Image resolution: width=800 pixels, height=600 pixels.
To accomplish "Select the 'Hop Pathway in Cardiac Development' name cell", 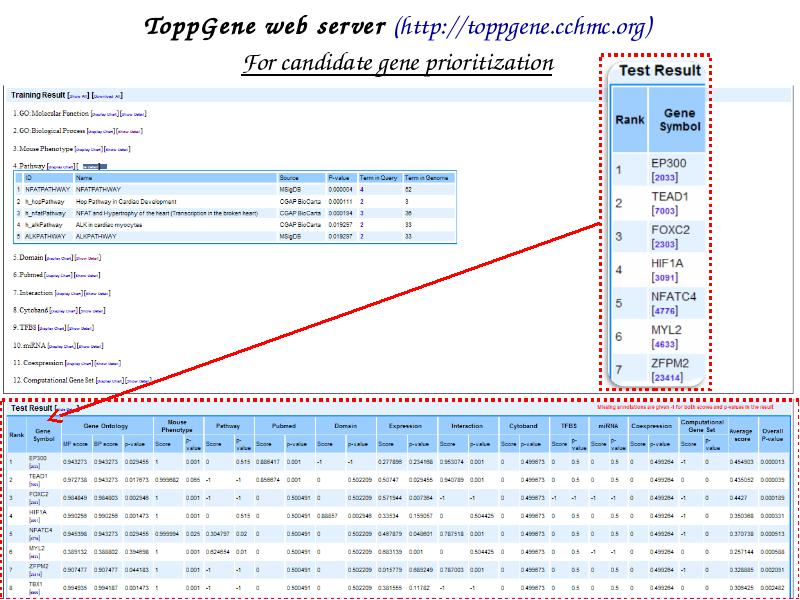I will pyautogui.click(x=127, y=202).
